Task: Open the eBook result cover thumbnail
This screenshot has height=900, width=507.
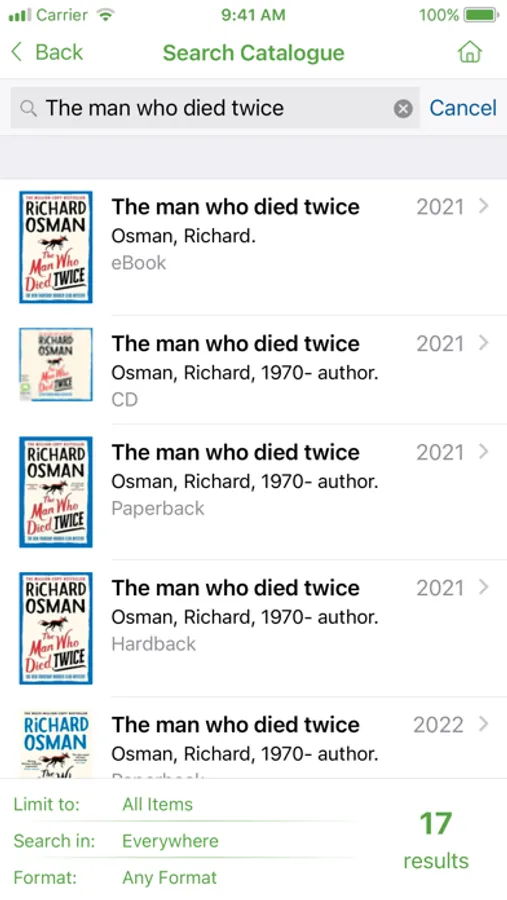Action: 56,247
